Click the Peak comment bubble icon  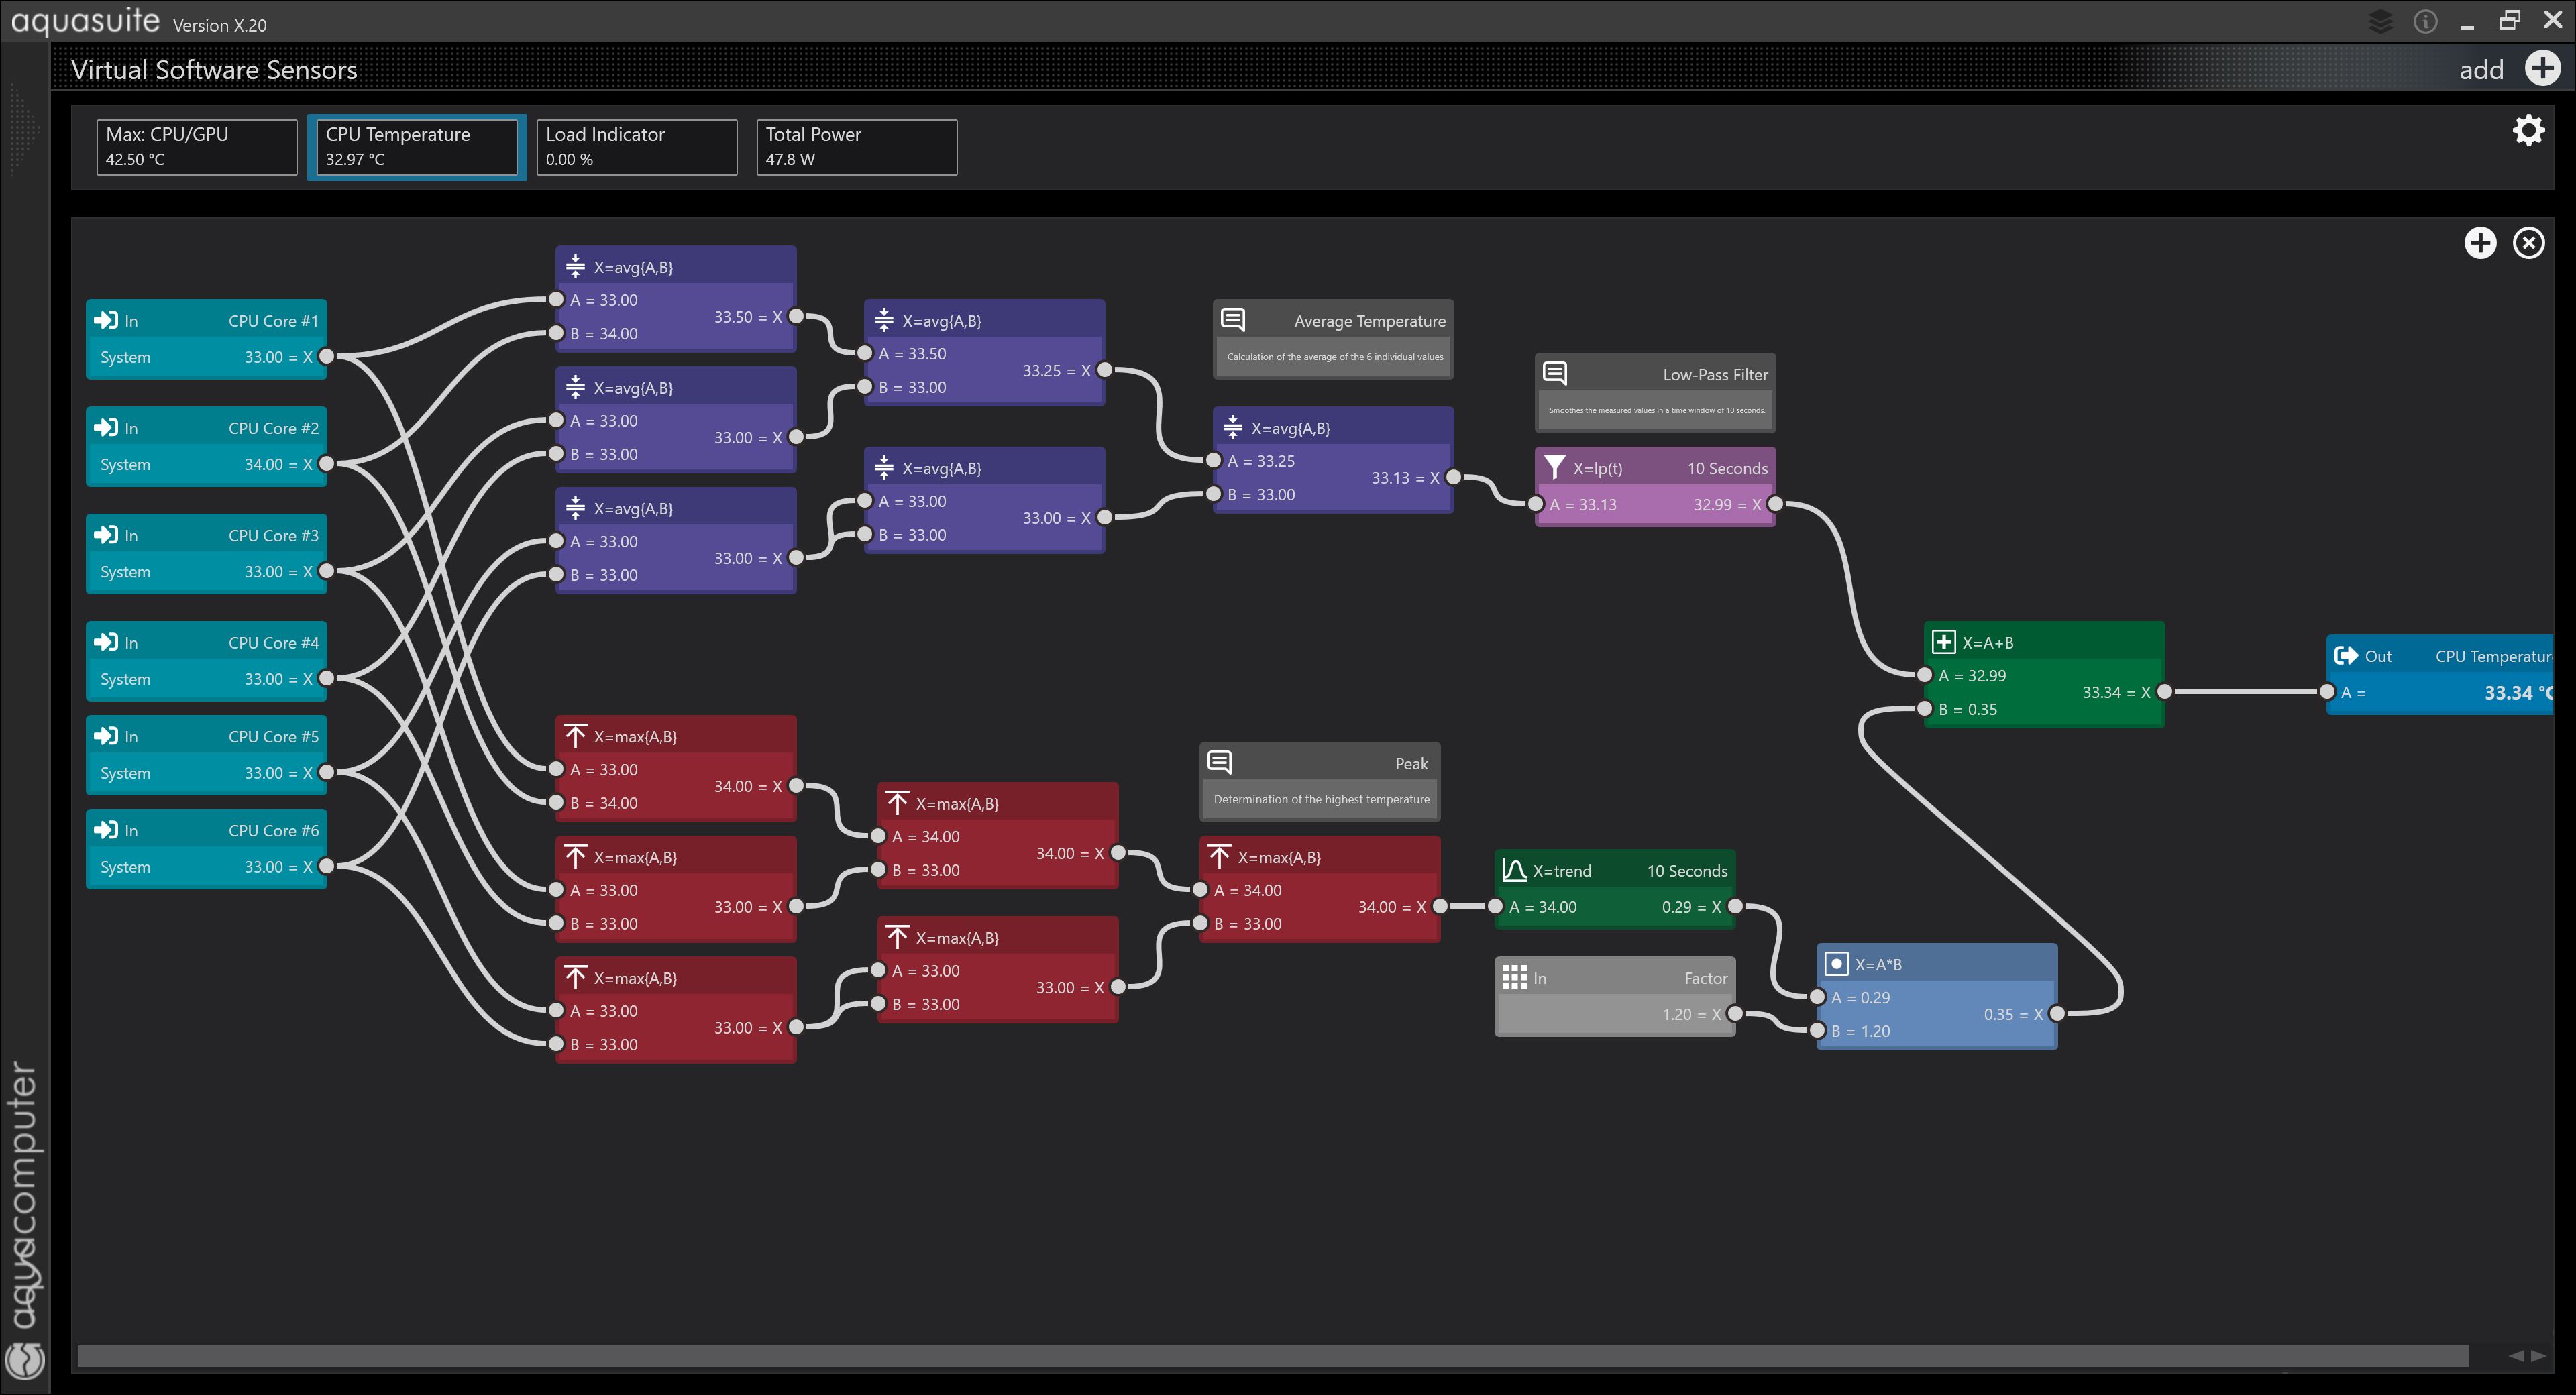click(x=1219, y=762)
